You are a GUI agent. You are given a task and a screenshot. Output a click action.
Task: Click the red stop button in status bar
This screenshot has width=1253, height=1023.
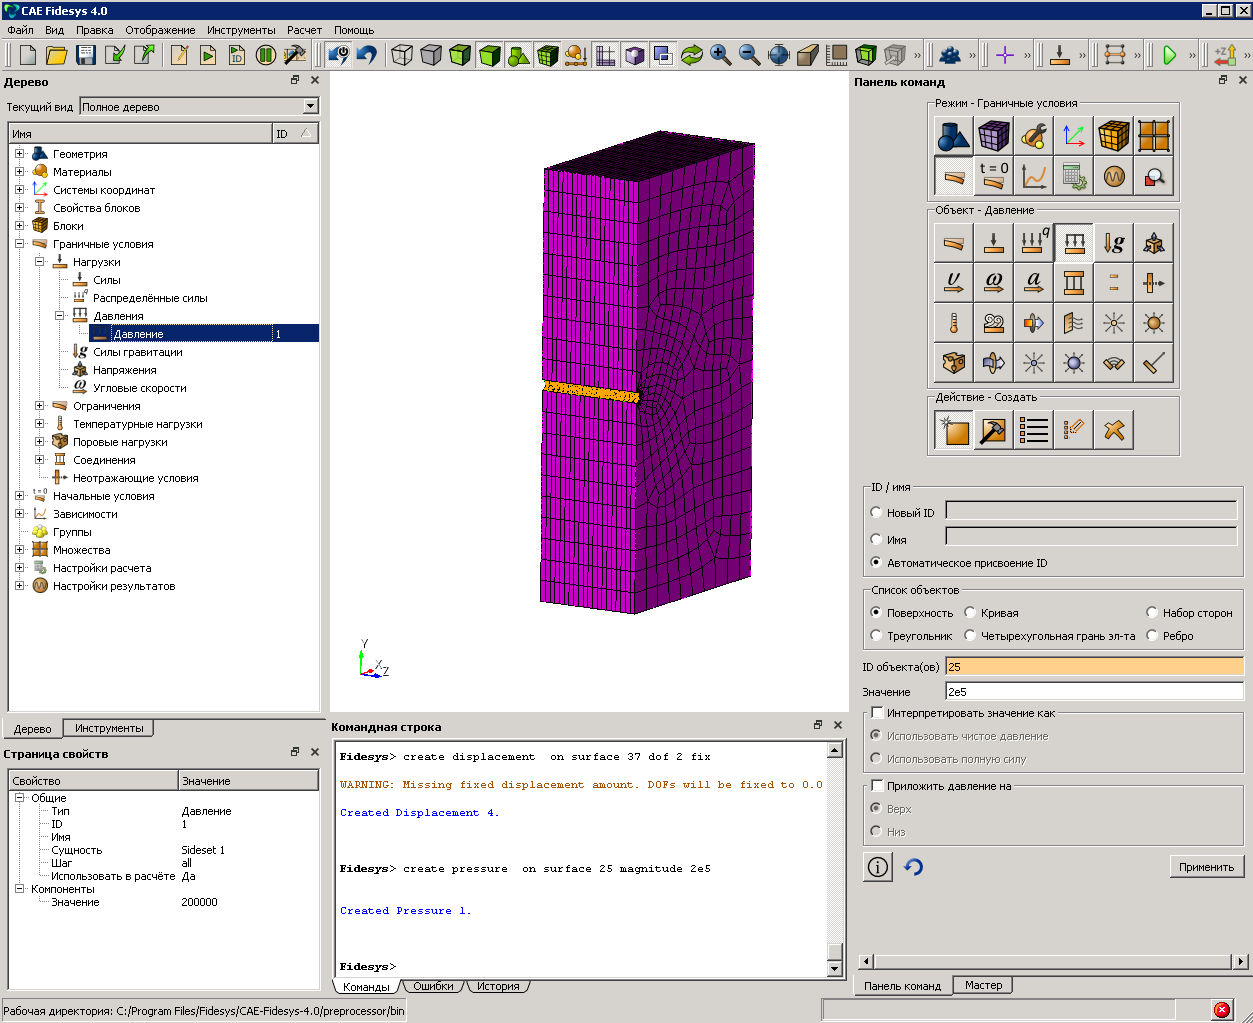[x=1222, y=1010]
